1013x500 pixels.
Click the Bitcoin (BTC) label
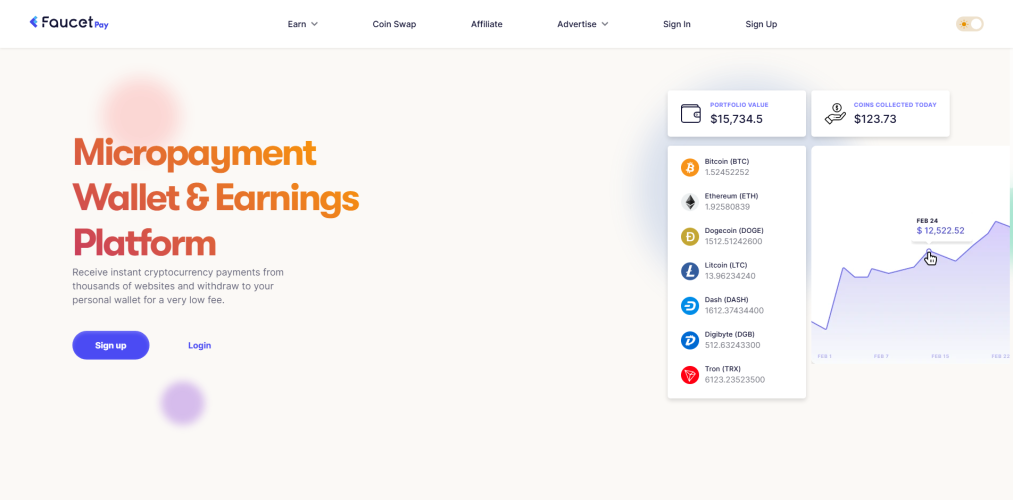(727, 161)
